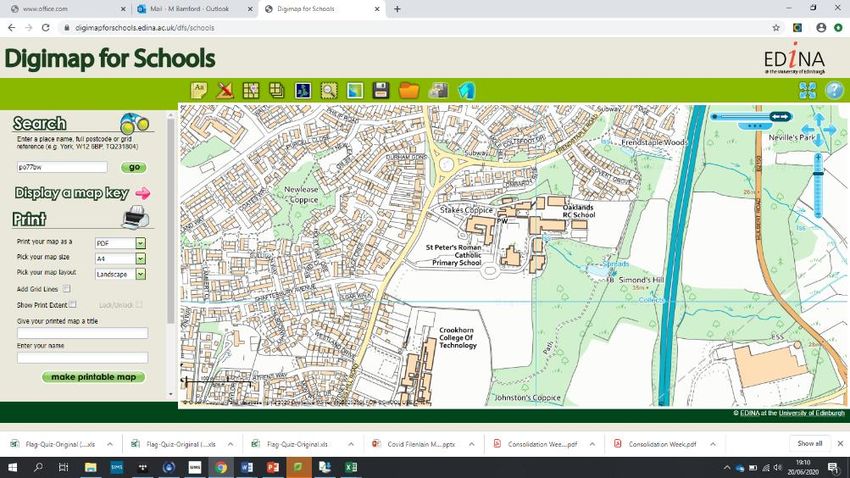Viewport: 850px width, 478px height.
Task: Expand the three-dots tab under opacity slider
Action: pos(755,126)
